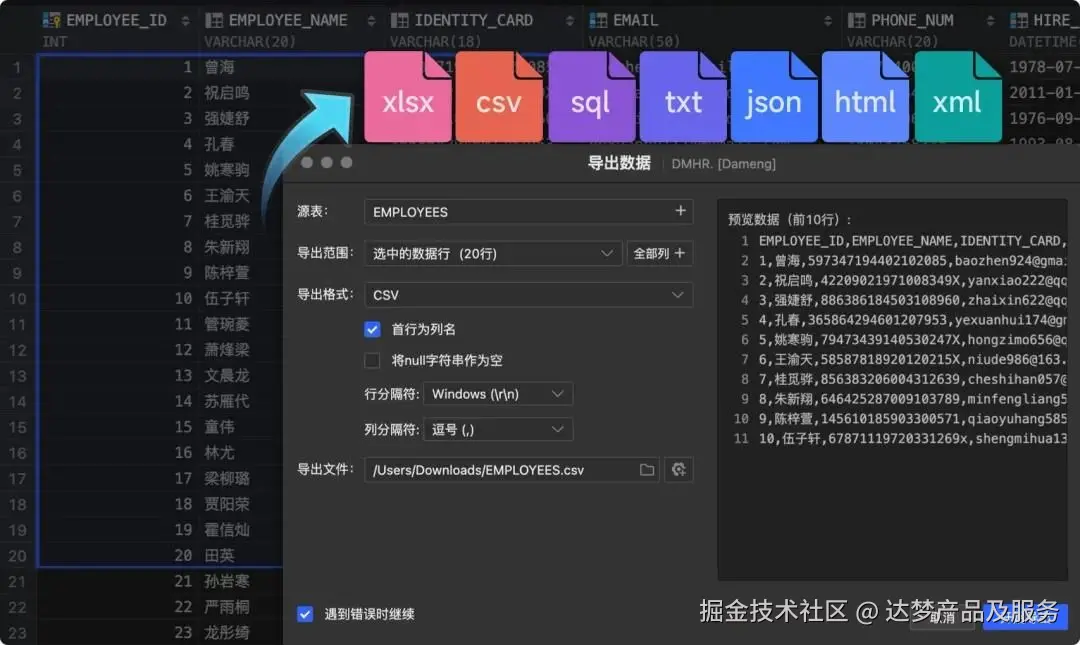1080x645 pixels.
Task: Select the name cell 伍子轩
Action: [x=227, y=298]
